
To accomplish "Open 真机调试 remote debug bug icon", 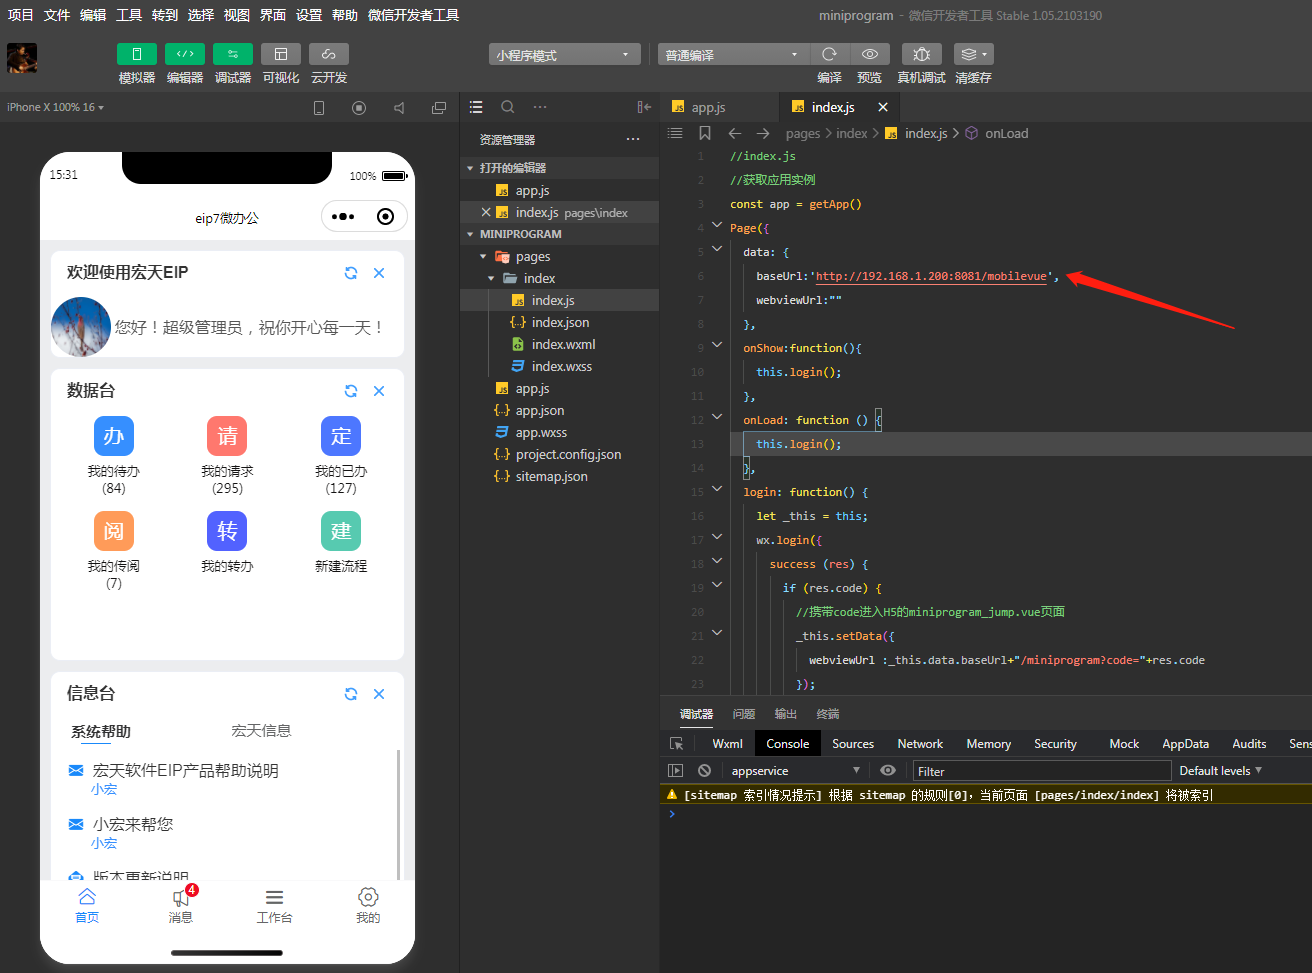I will [x=921, y=55].
